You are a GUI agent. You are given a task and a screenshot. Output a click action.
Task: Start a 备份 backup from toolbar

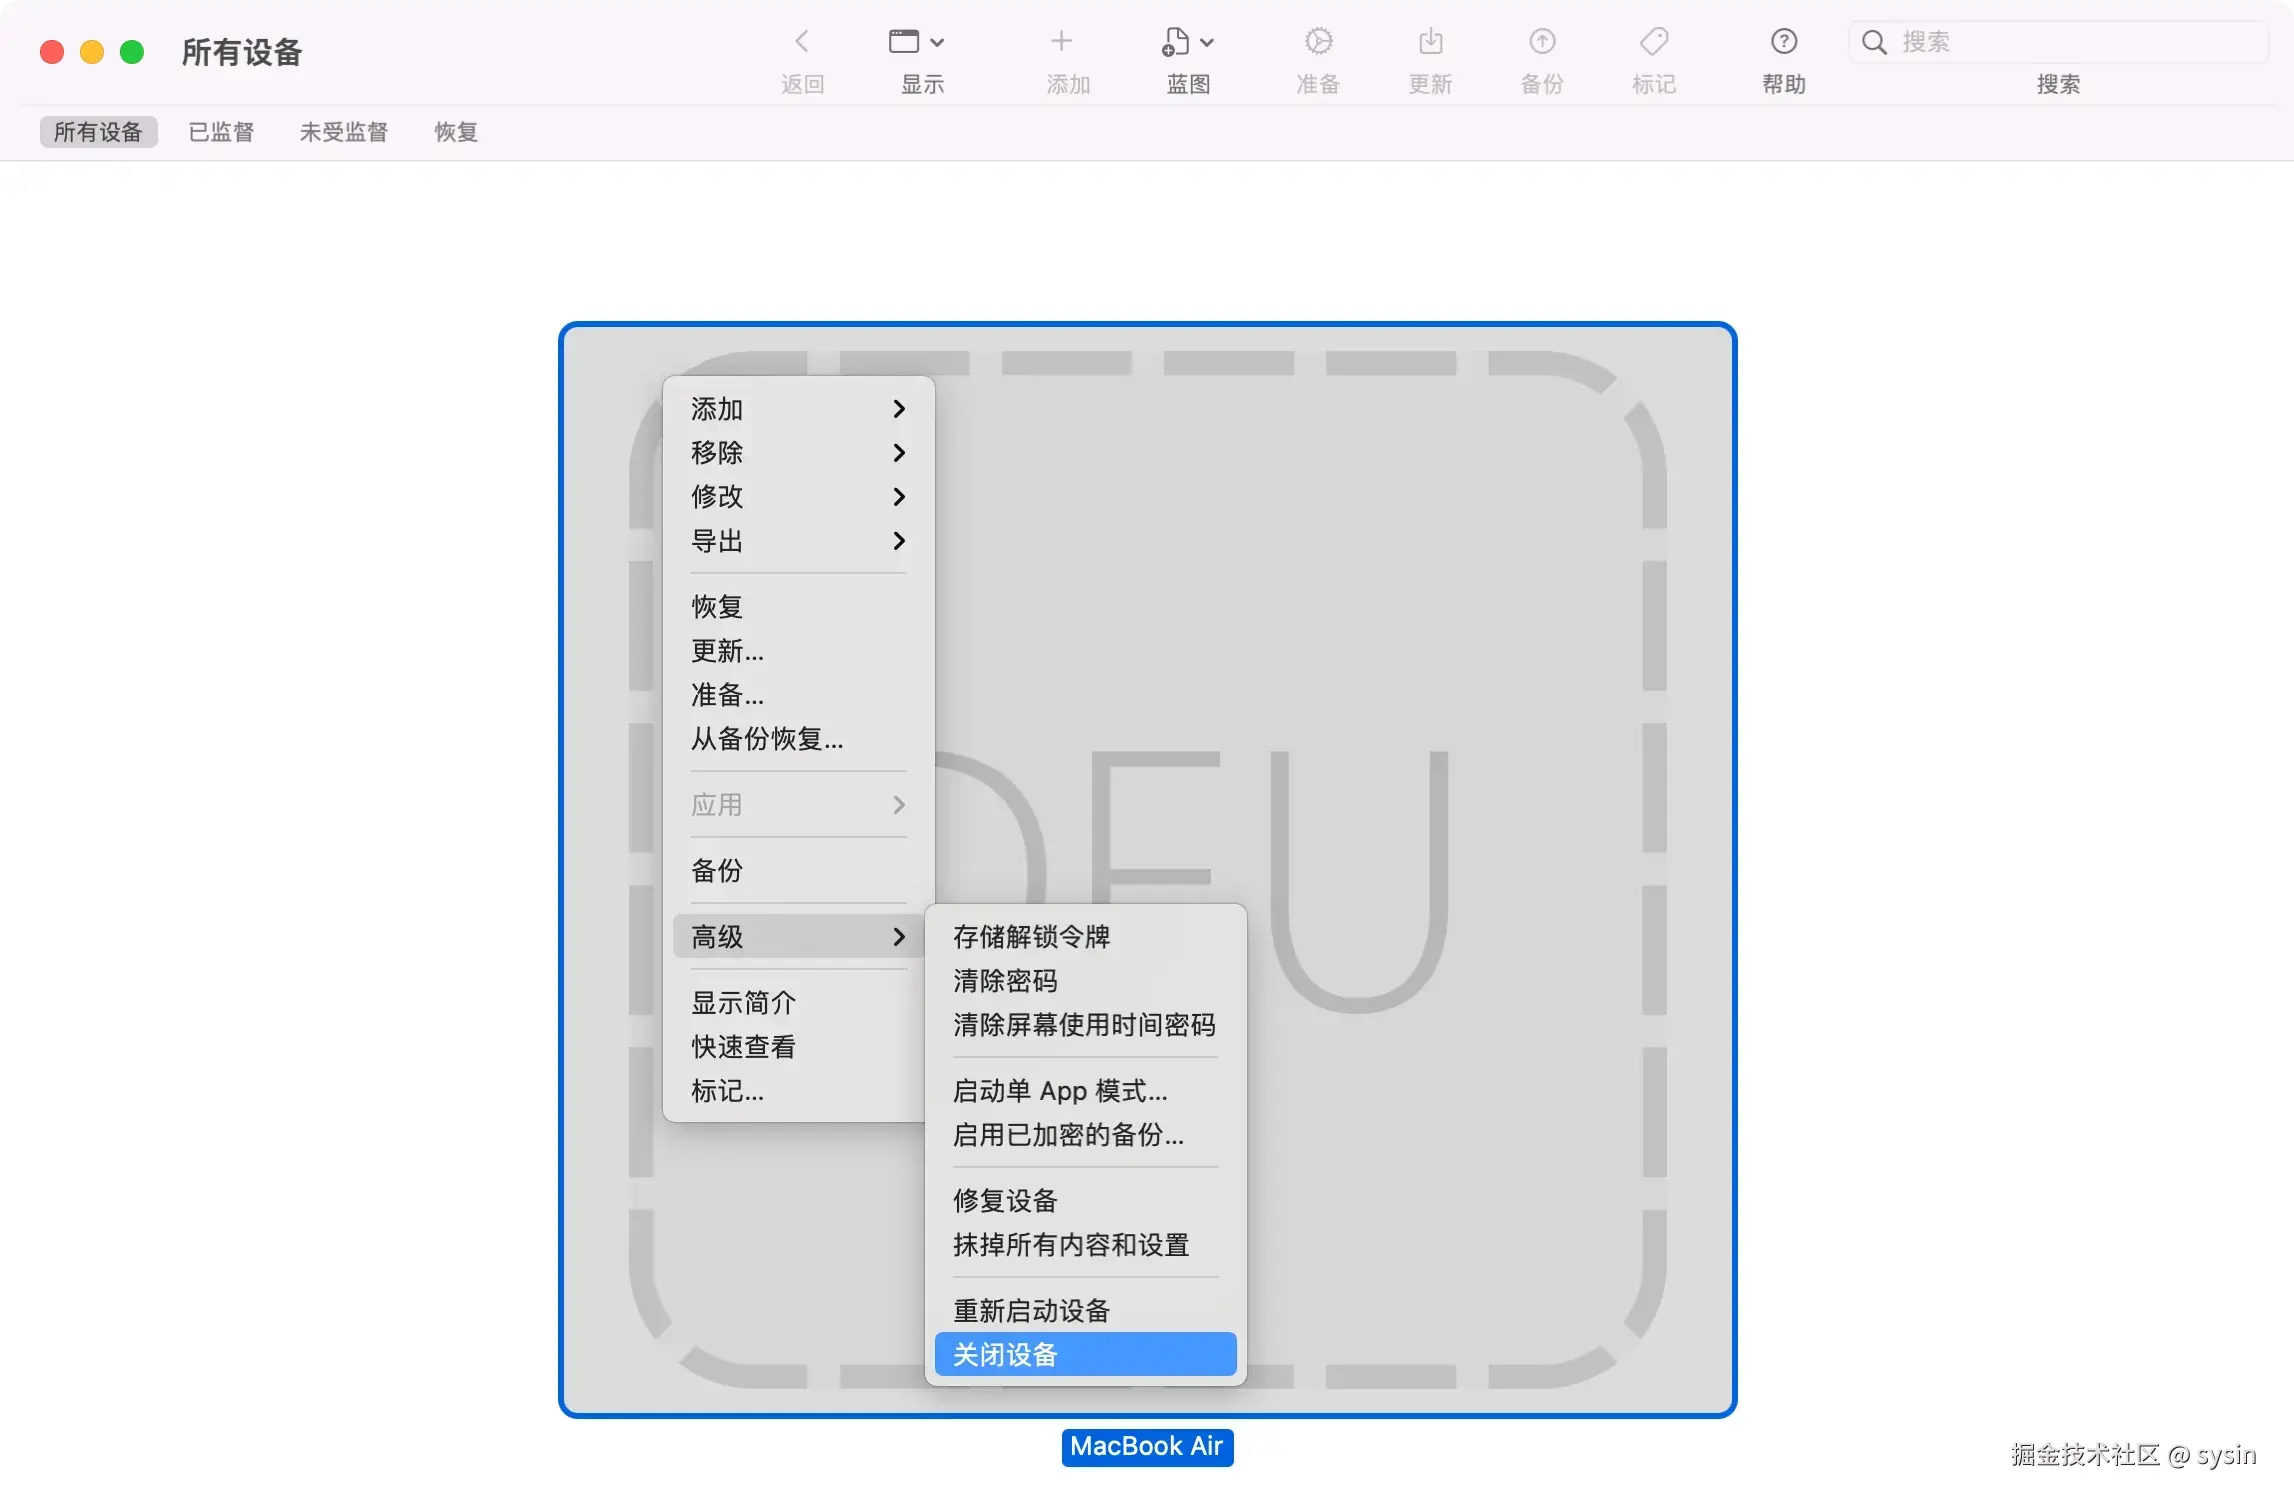click(1541, 42)
